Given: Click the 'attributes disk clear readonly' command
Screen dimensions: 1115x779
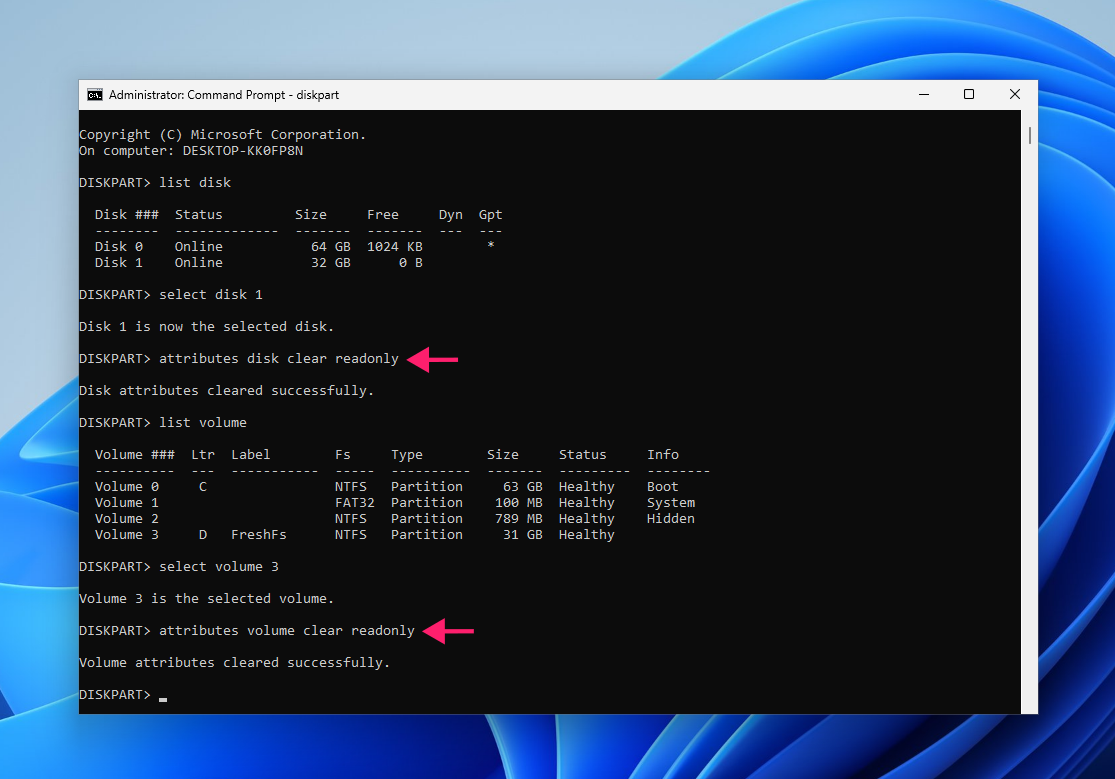Looking at the screenshot, I should tap(279, 359).
